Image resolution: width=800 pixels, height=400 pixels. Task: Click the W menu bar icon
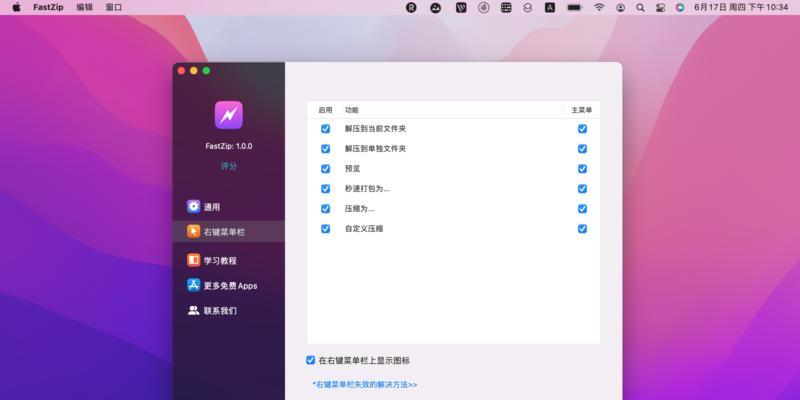(x=461, y=8)
